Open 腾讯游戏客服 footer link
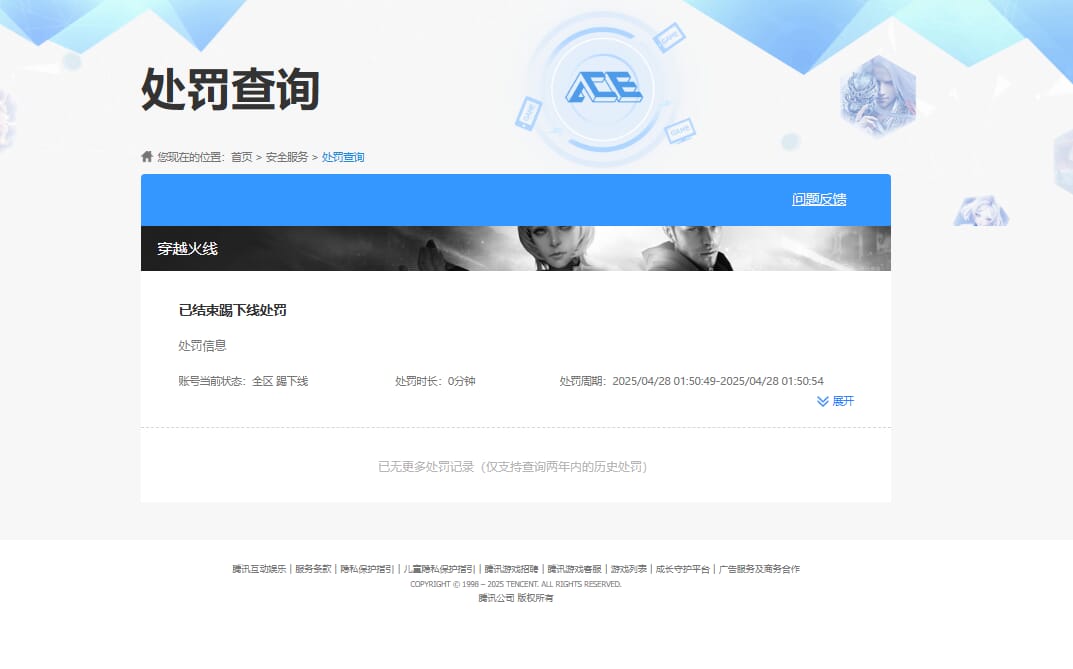 point(574,568)
